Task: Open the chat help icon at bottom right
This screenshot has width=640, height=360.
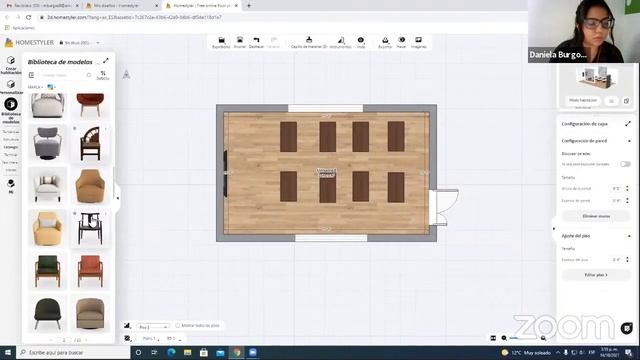Action: 627,328
